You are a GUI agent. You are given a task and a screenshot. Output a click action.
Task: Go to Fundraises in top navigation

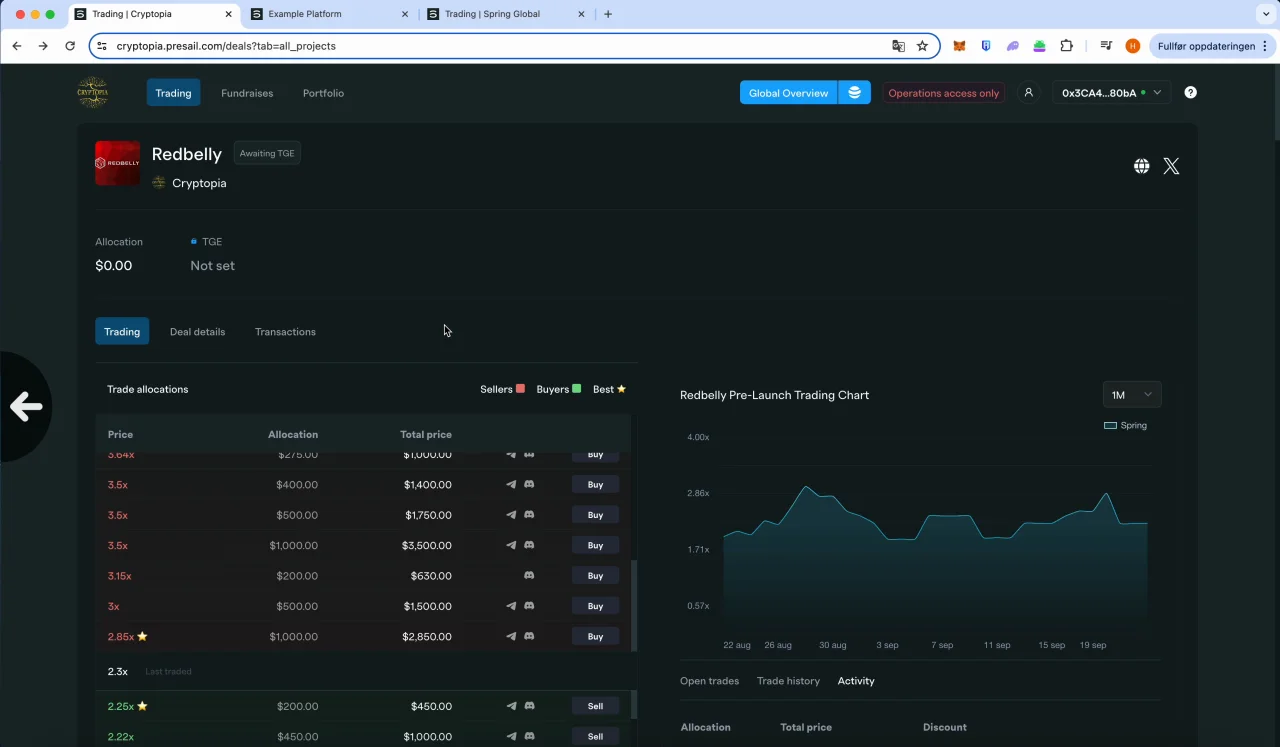click(247, 93)
